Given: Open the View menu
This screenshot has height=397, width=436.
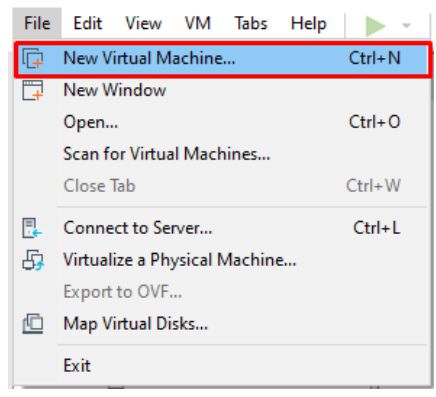Looking at the screenshot, I should tap(143, 24).
